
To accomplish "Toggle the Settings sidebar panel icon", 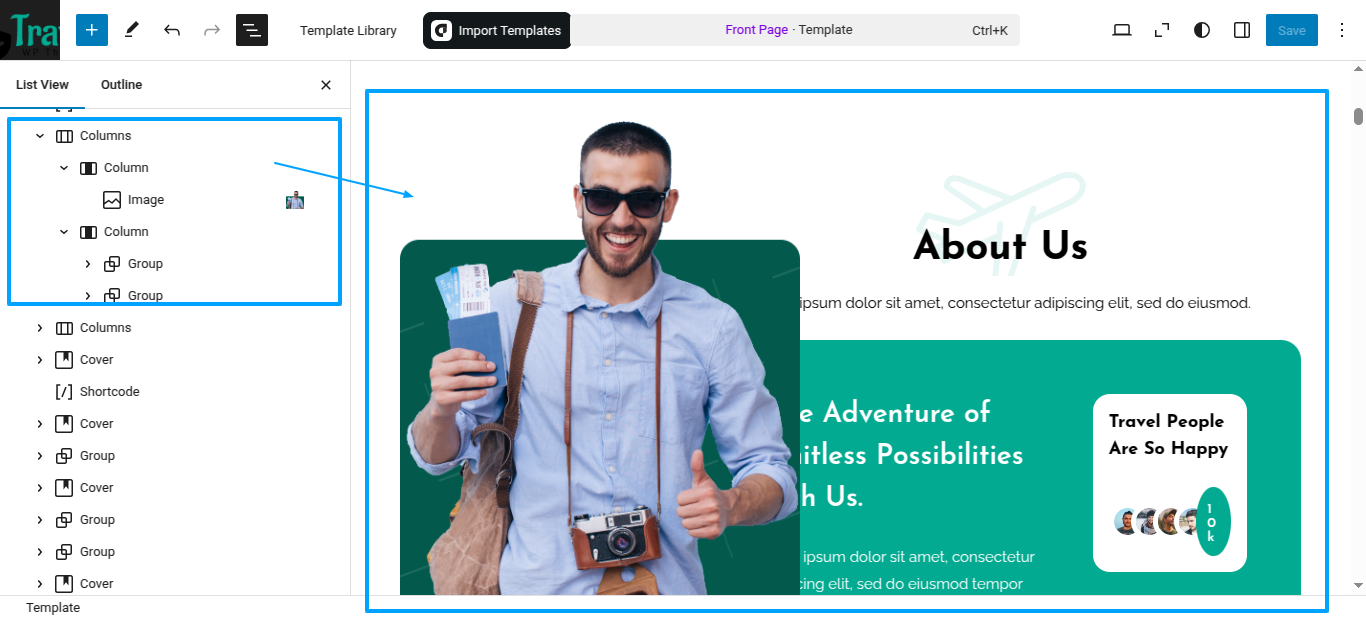I will point(1242,30).
